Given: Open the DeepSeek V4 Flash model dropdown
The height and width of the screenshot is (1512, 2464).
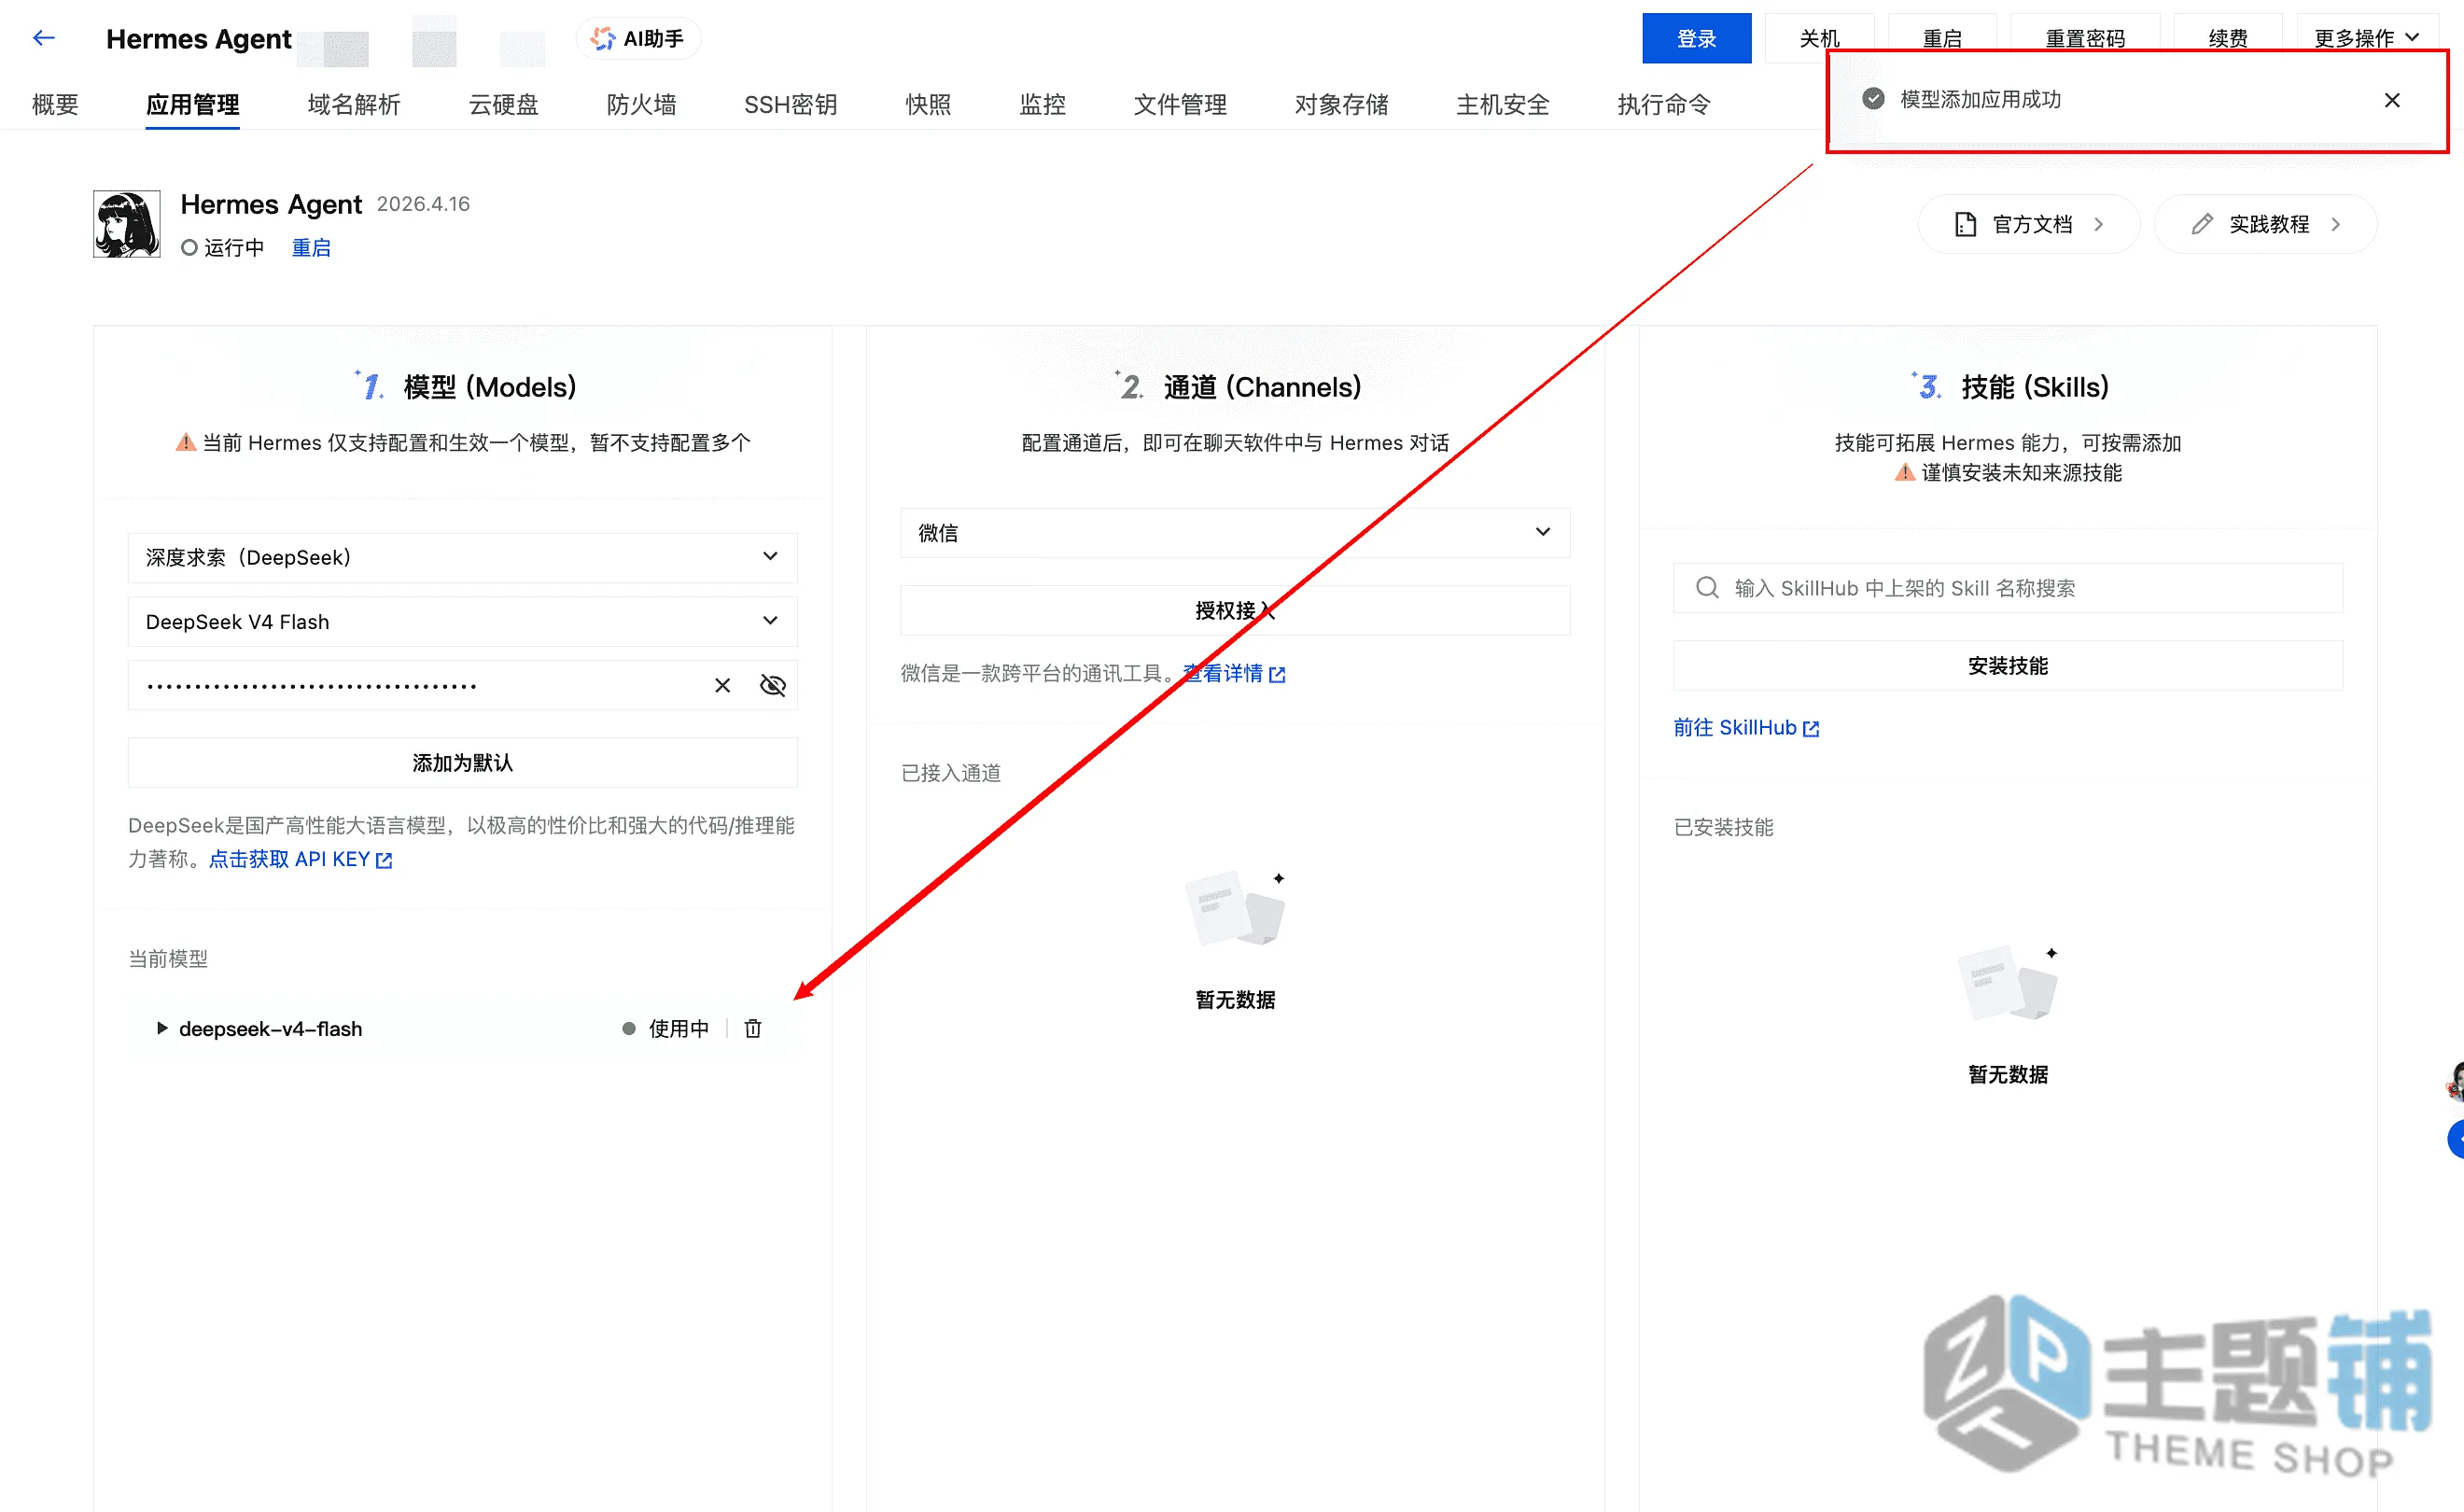Looking at the screenshot, I should point(462,621).
